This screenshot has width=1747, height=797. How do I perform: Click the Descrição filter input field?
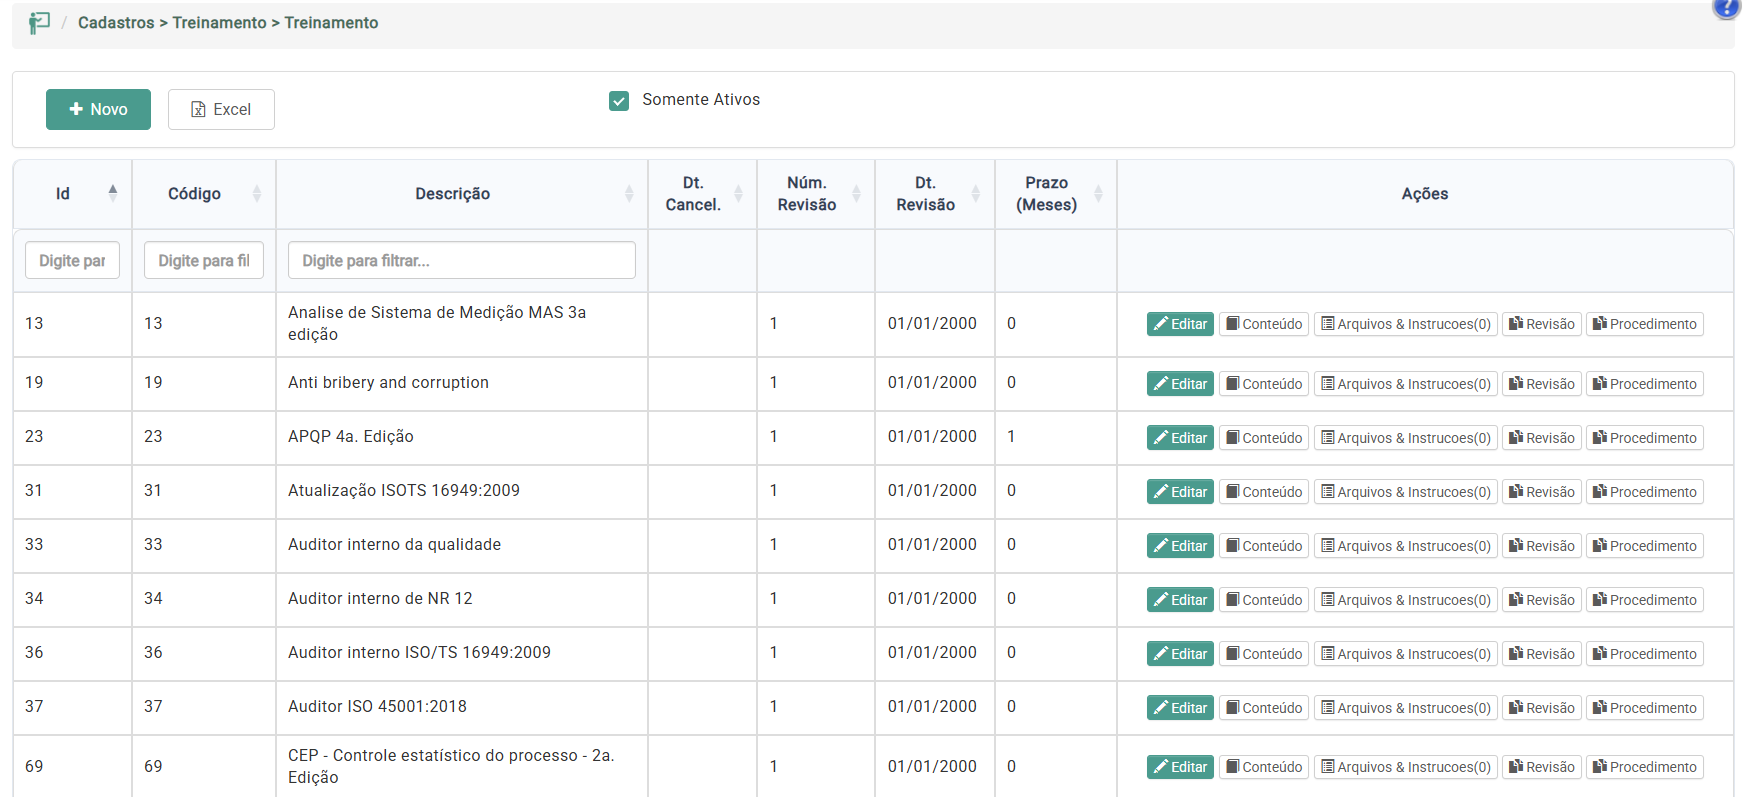tap(461, 261)
